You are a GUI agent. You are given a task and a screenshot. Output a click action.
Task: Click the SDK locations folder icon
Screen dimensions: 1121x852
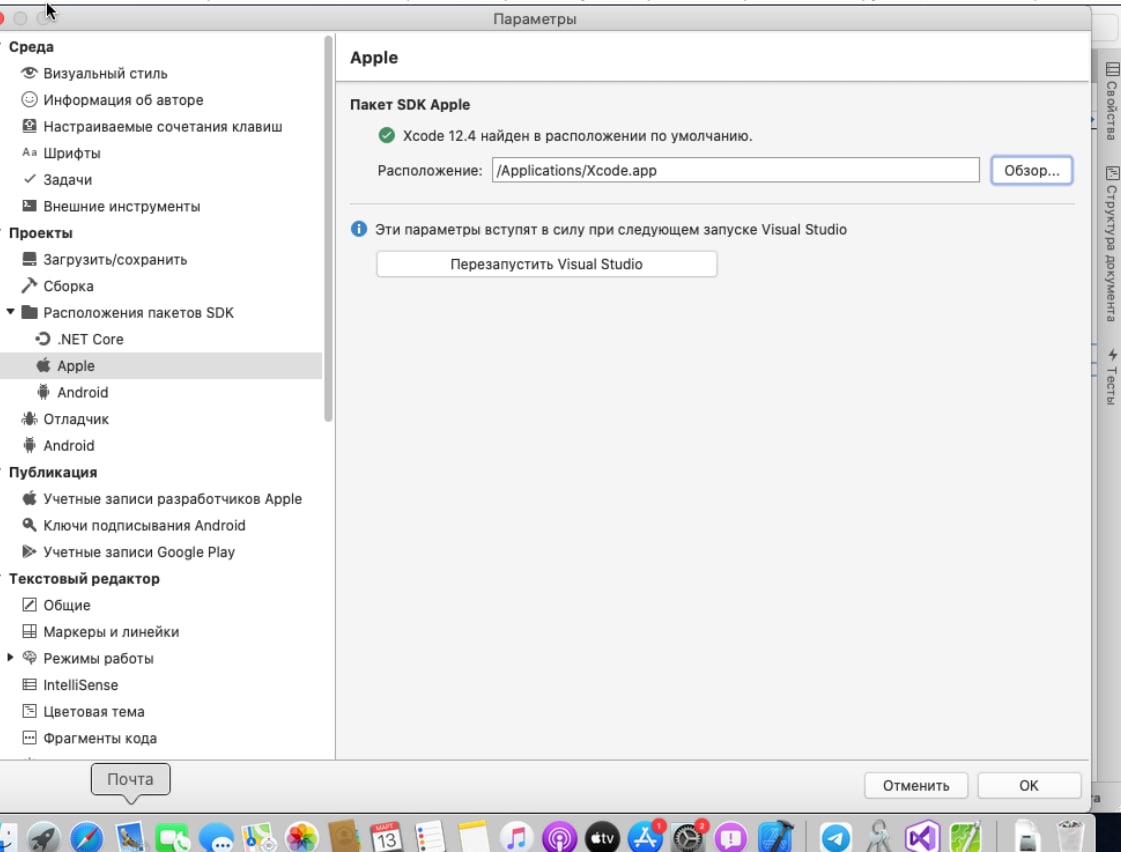[29, 312]
